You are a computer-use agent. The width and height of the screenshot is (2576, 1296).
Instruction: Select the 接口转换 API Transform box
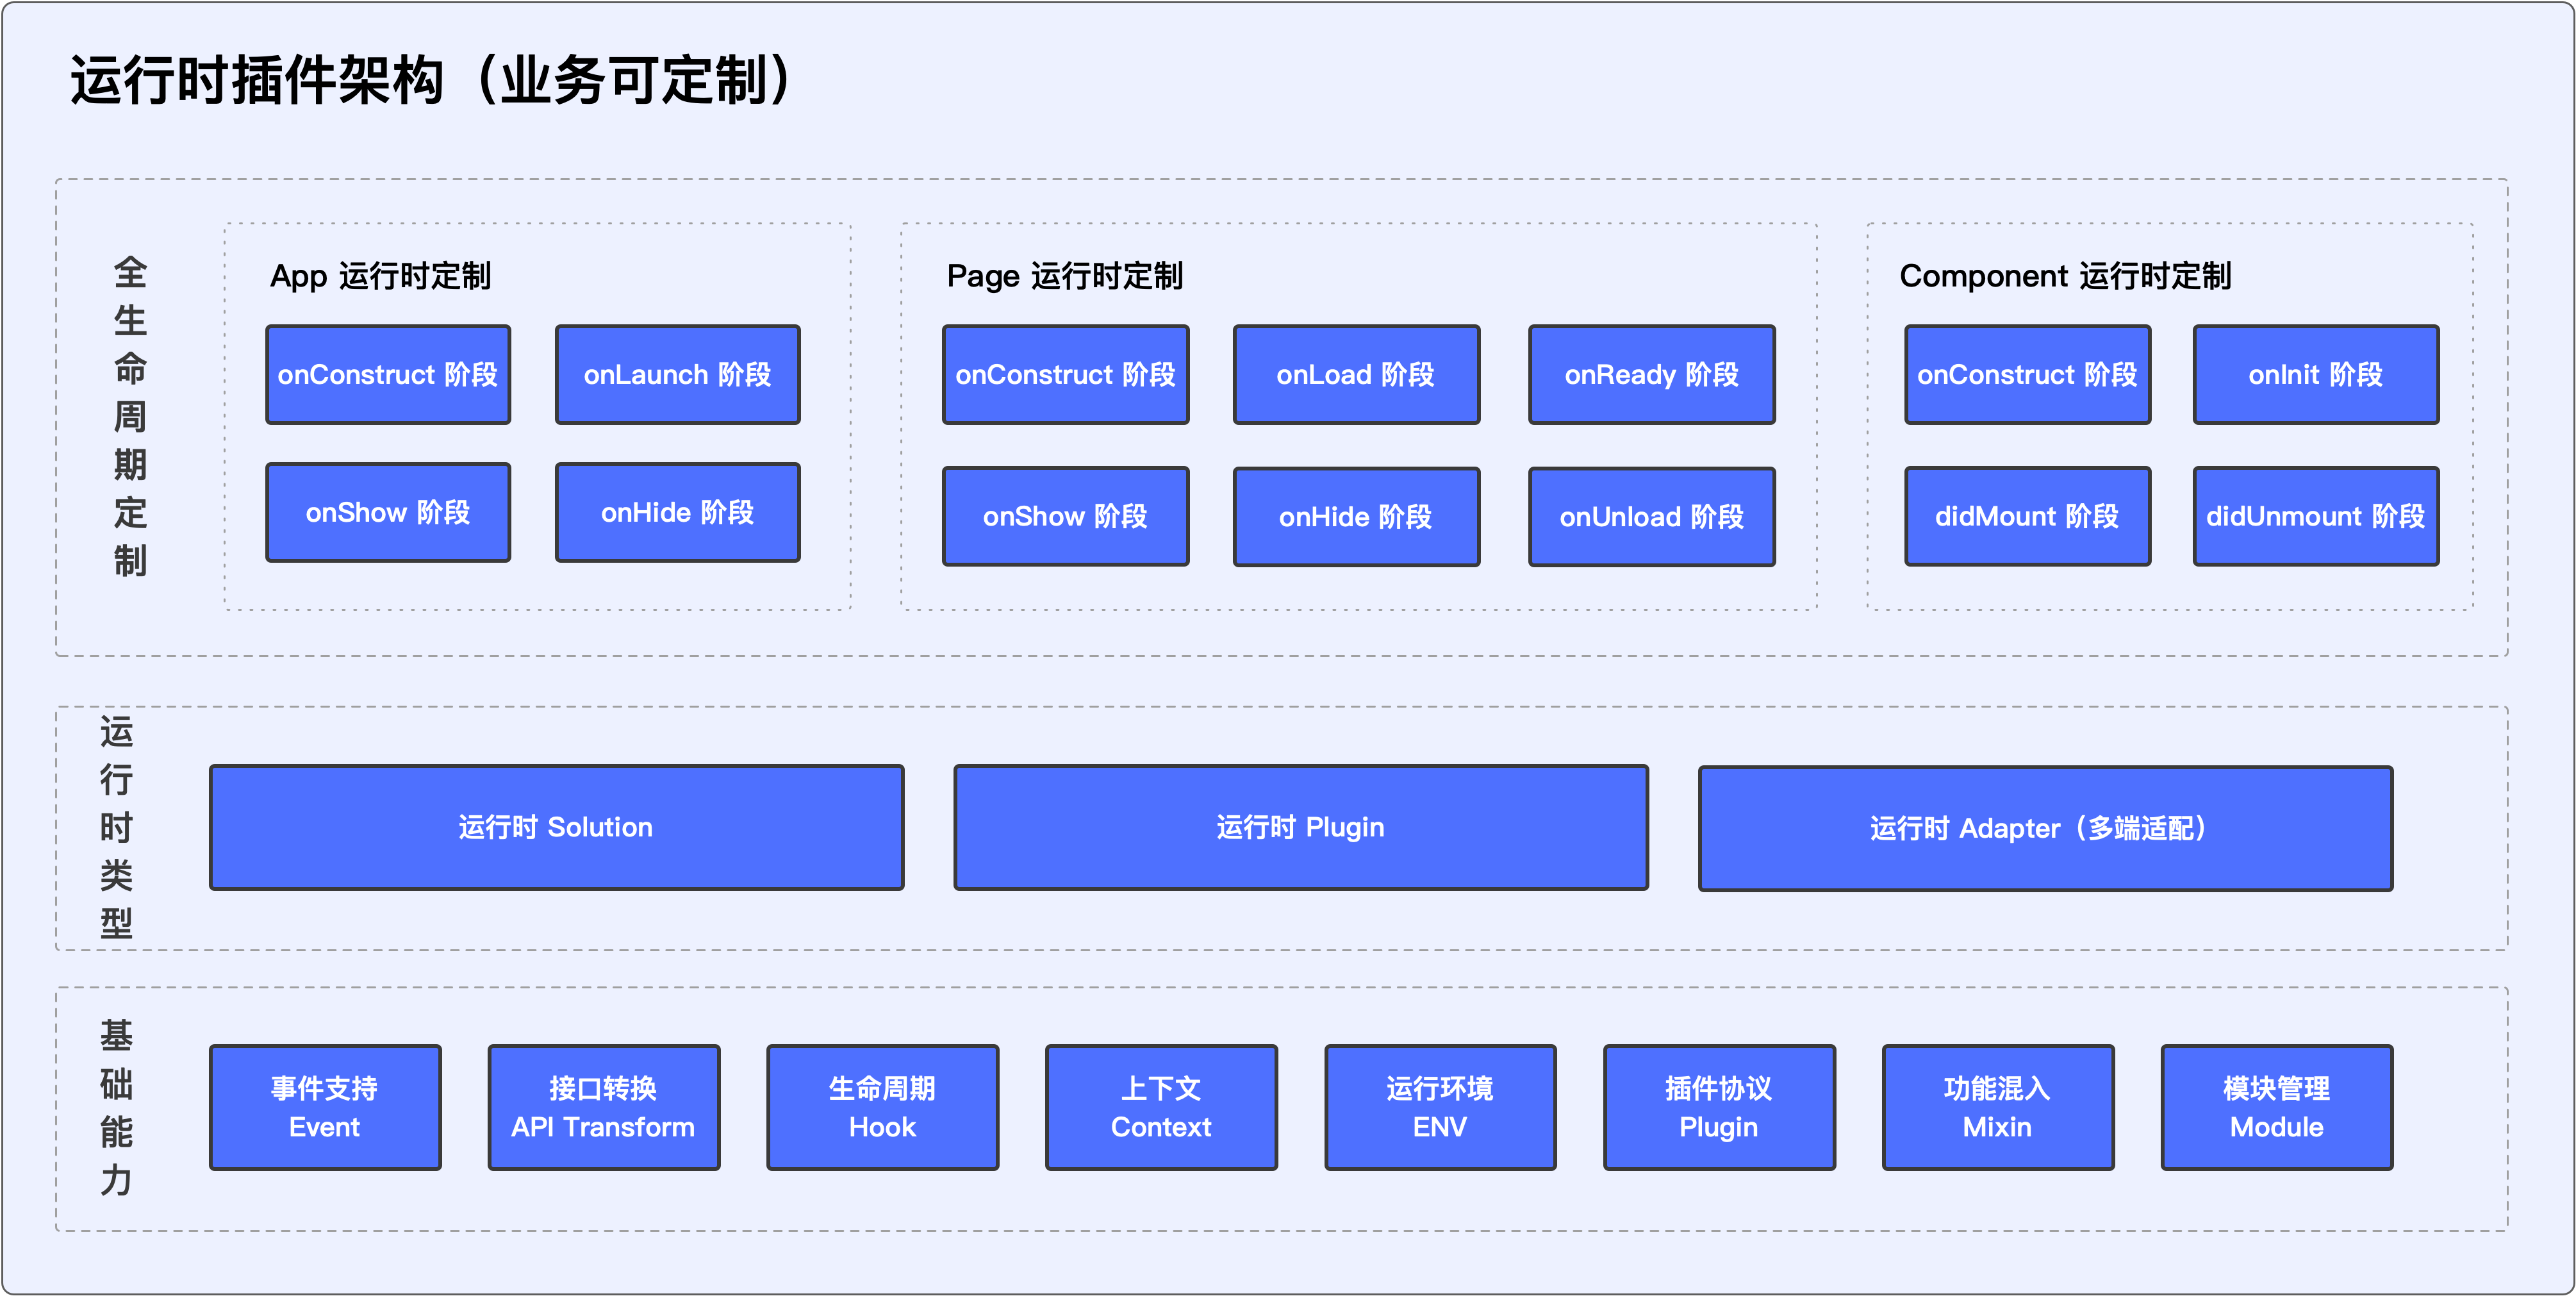pyautogui.click(x=603, y=1107)
